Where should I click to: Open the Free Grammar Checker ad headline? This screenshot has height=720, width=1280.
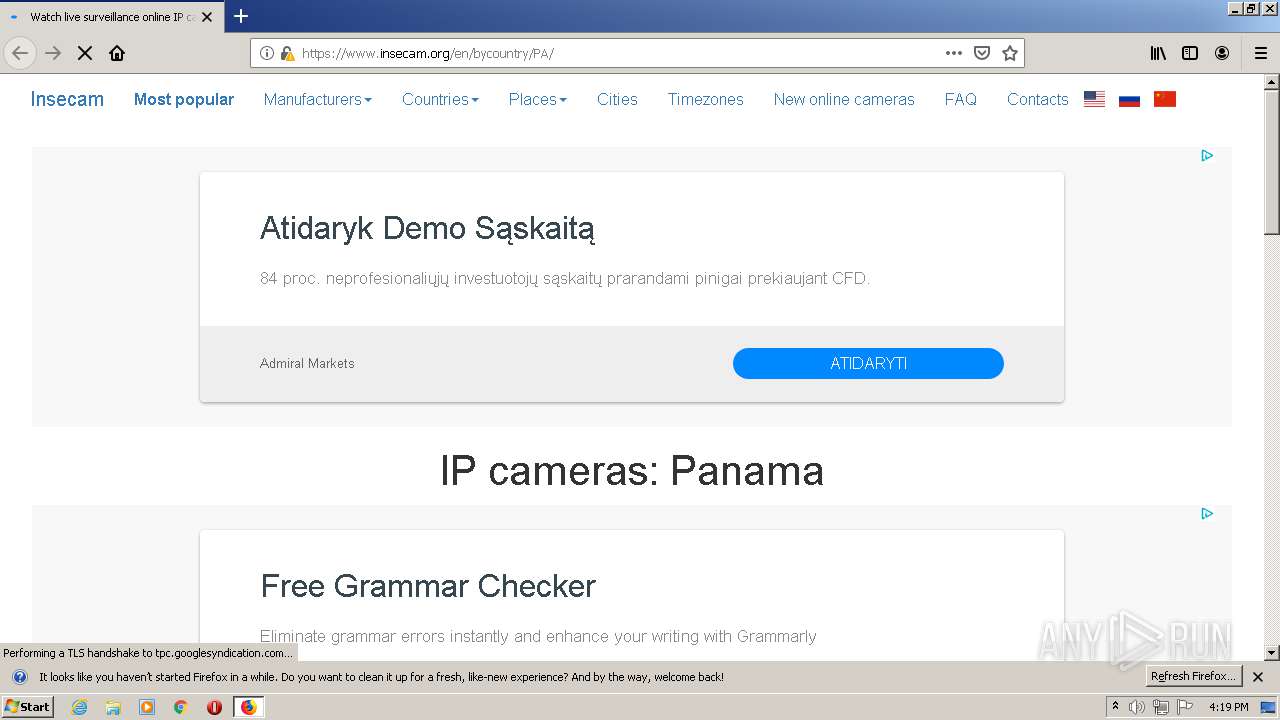pos(428,586)
